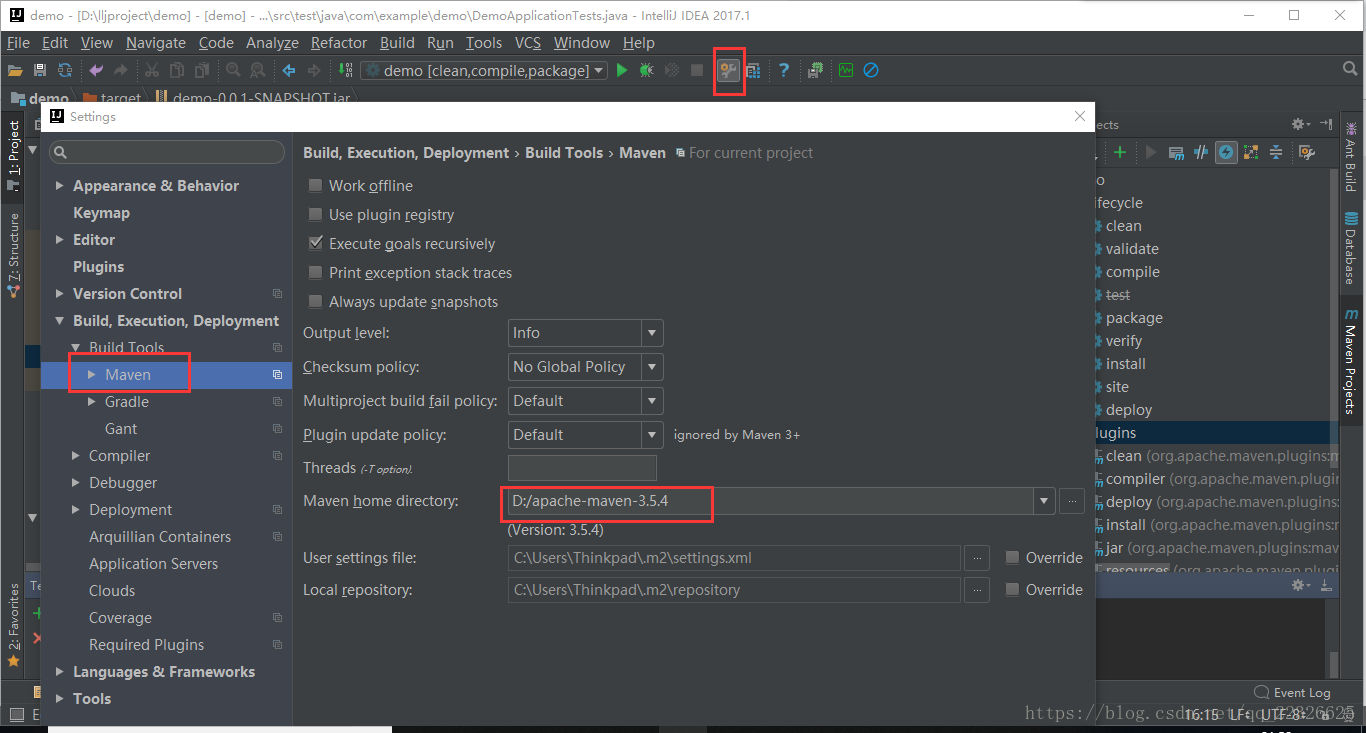Open the Maven Projects side tab
This screenshot has width=1366, height=733.
(x=1350, y=361)
